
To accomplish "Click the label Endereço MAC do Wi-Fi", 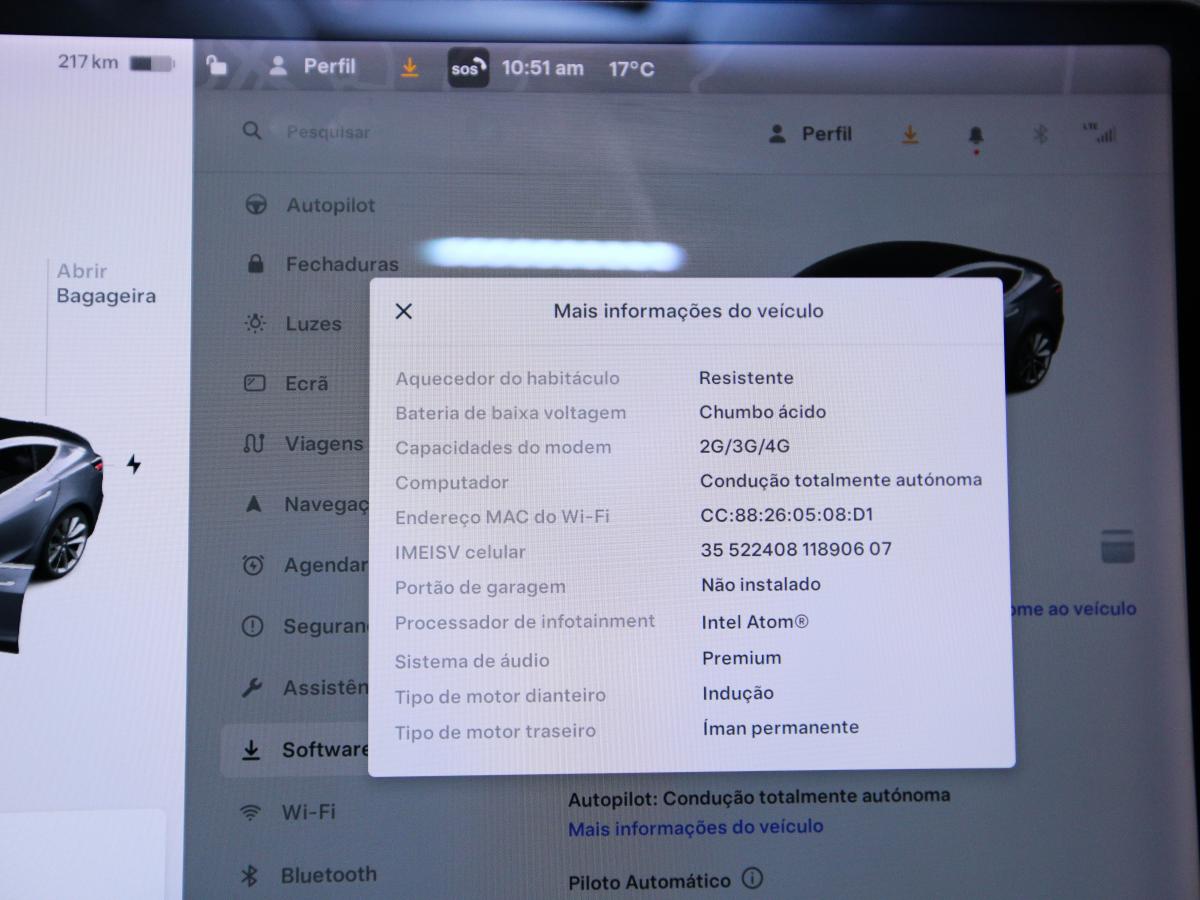I will [x=502, y=517].
